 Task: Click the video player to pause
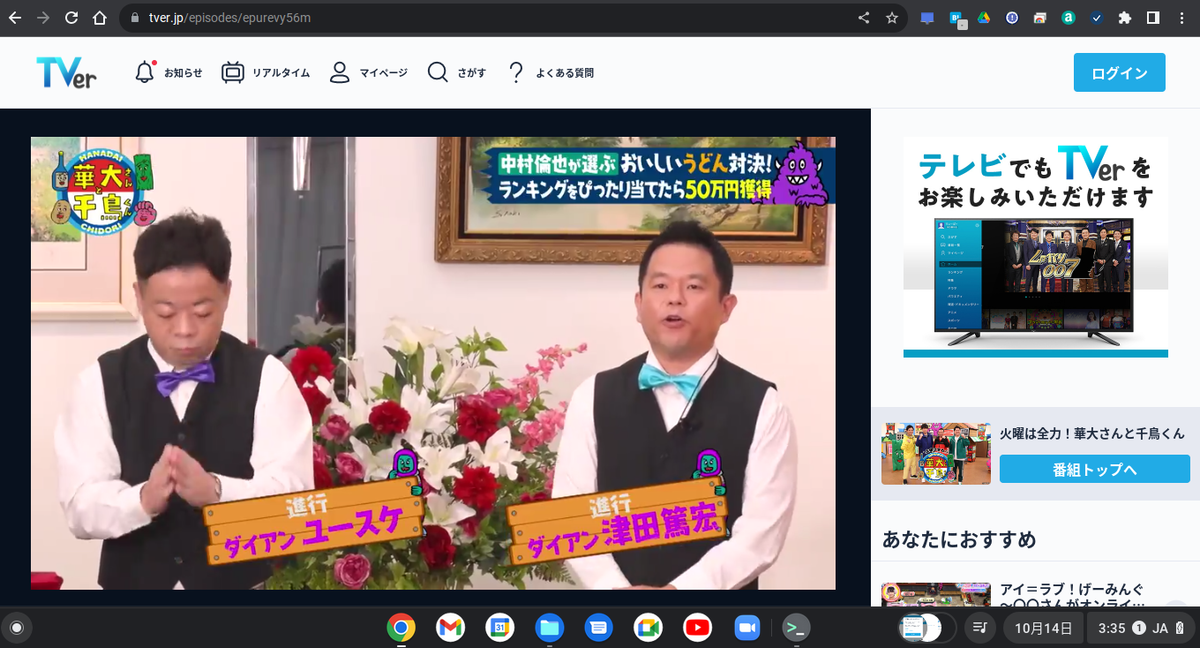pos(433,363)
